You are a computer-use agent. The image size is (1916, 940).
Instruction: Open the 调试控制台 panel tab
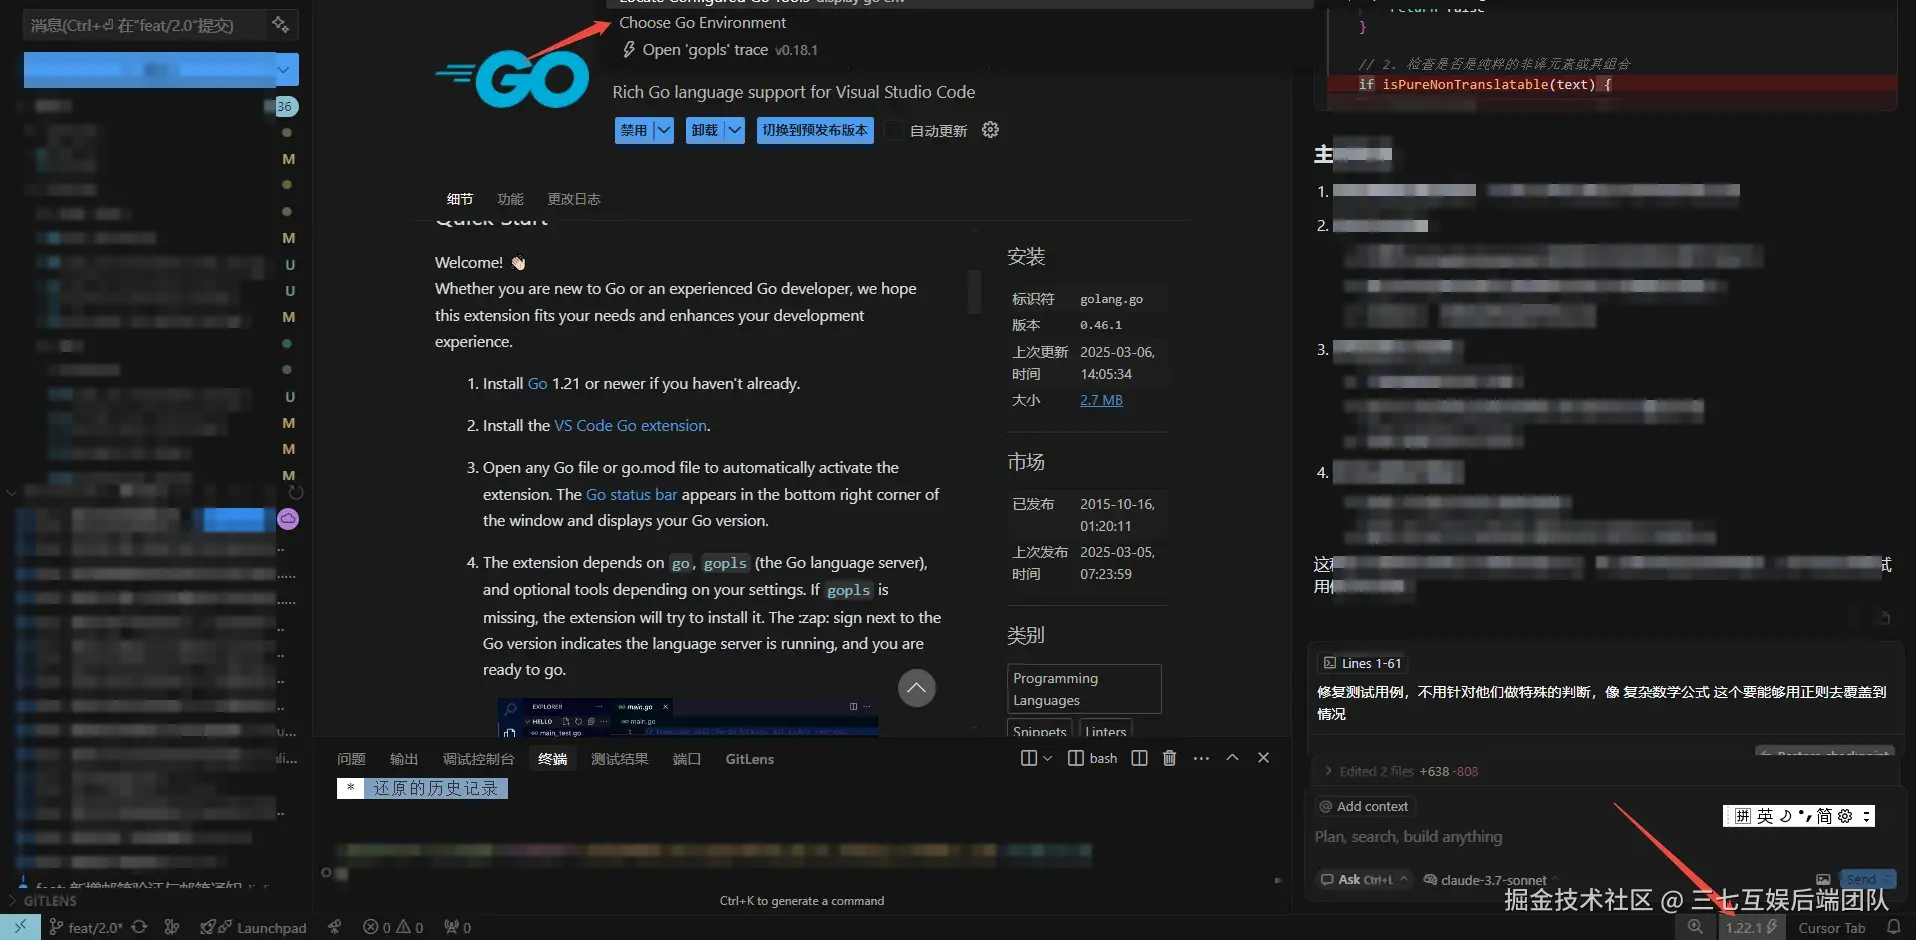point(478,759)
